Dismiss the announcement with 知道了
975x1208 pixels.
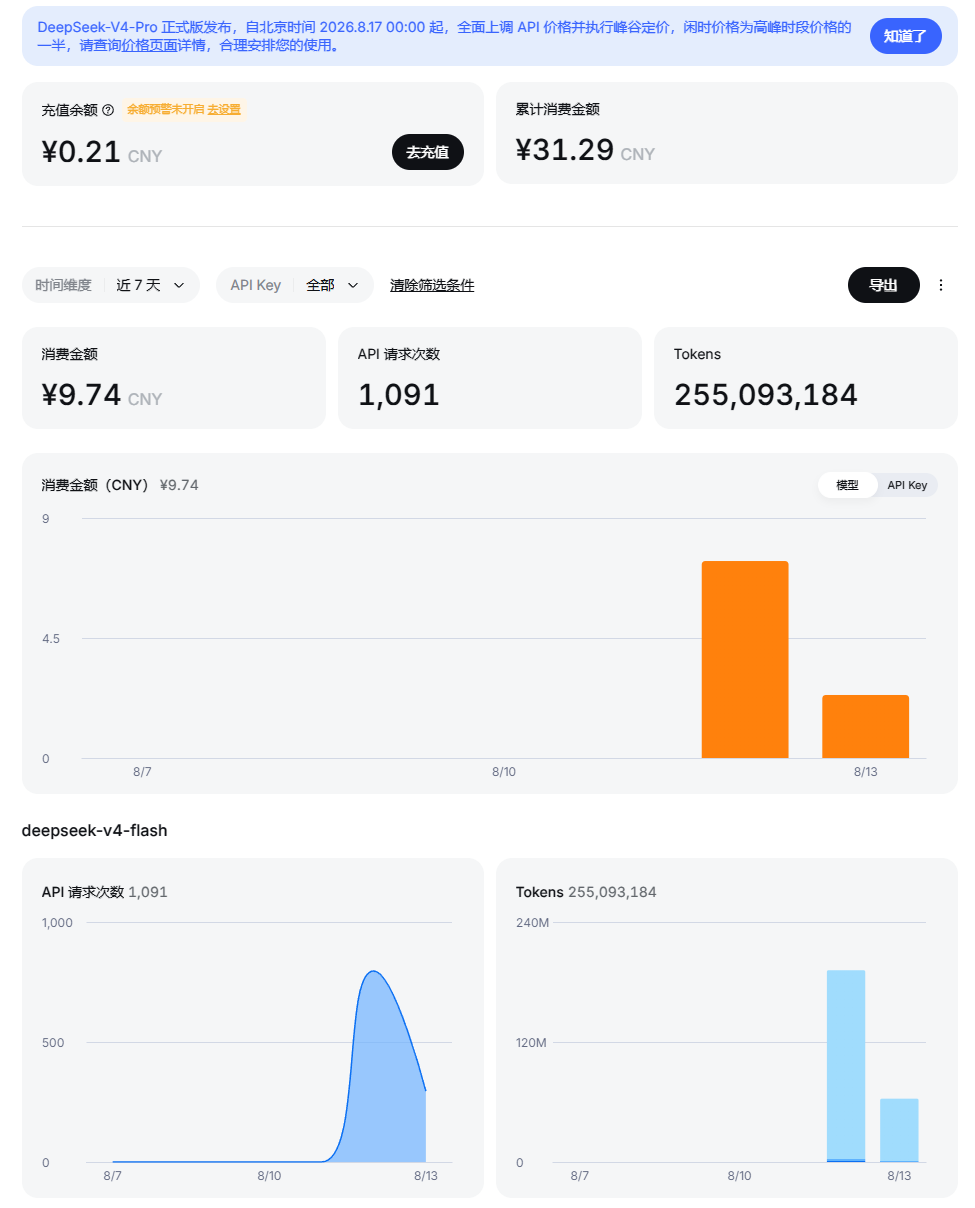tap(905, 36)
